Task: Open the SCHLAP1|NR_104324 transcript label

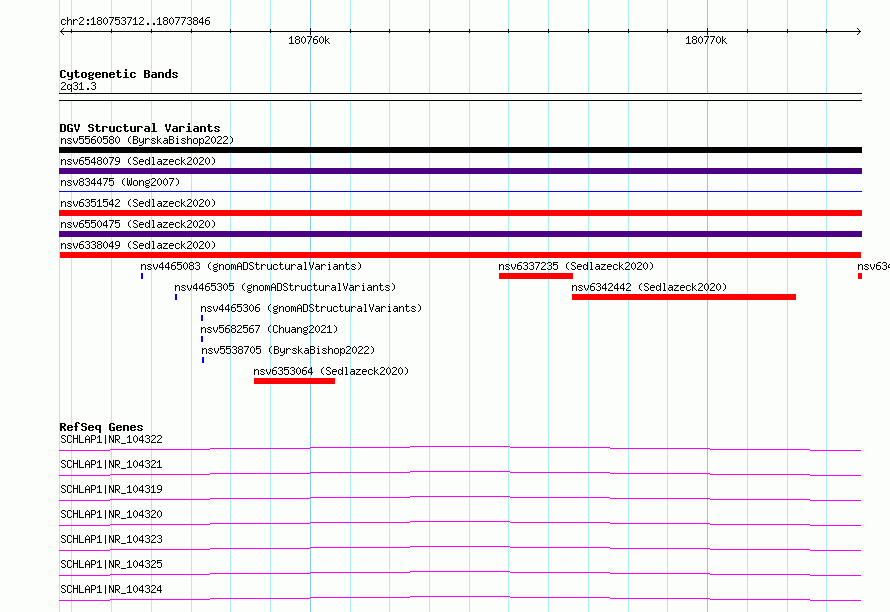Action: coord(111,589)
